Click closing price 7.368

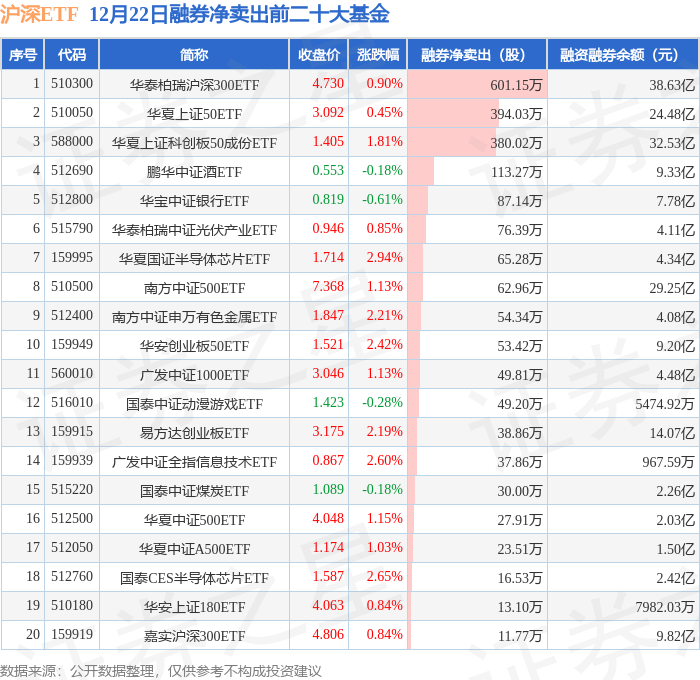(x=328, y=287)
